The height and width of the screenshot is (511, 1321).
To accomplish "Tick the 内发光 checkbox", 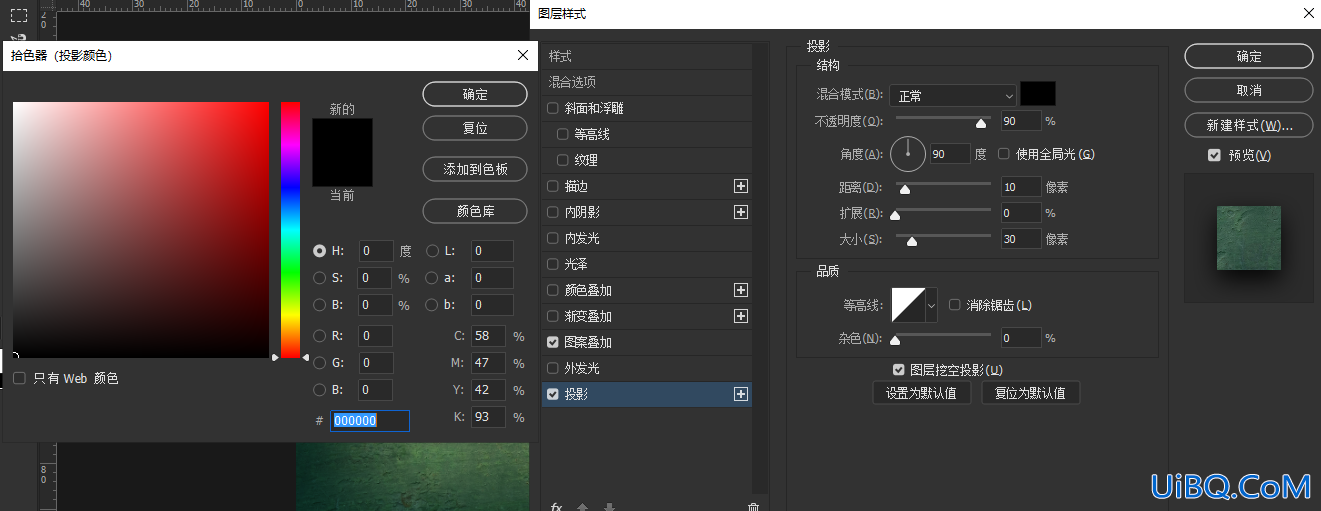I will coord(554,238).
